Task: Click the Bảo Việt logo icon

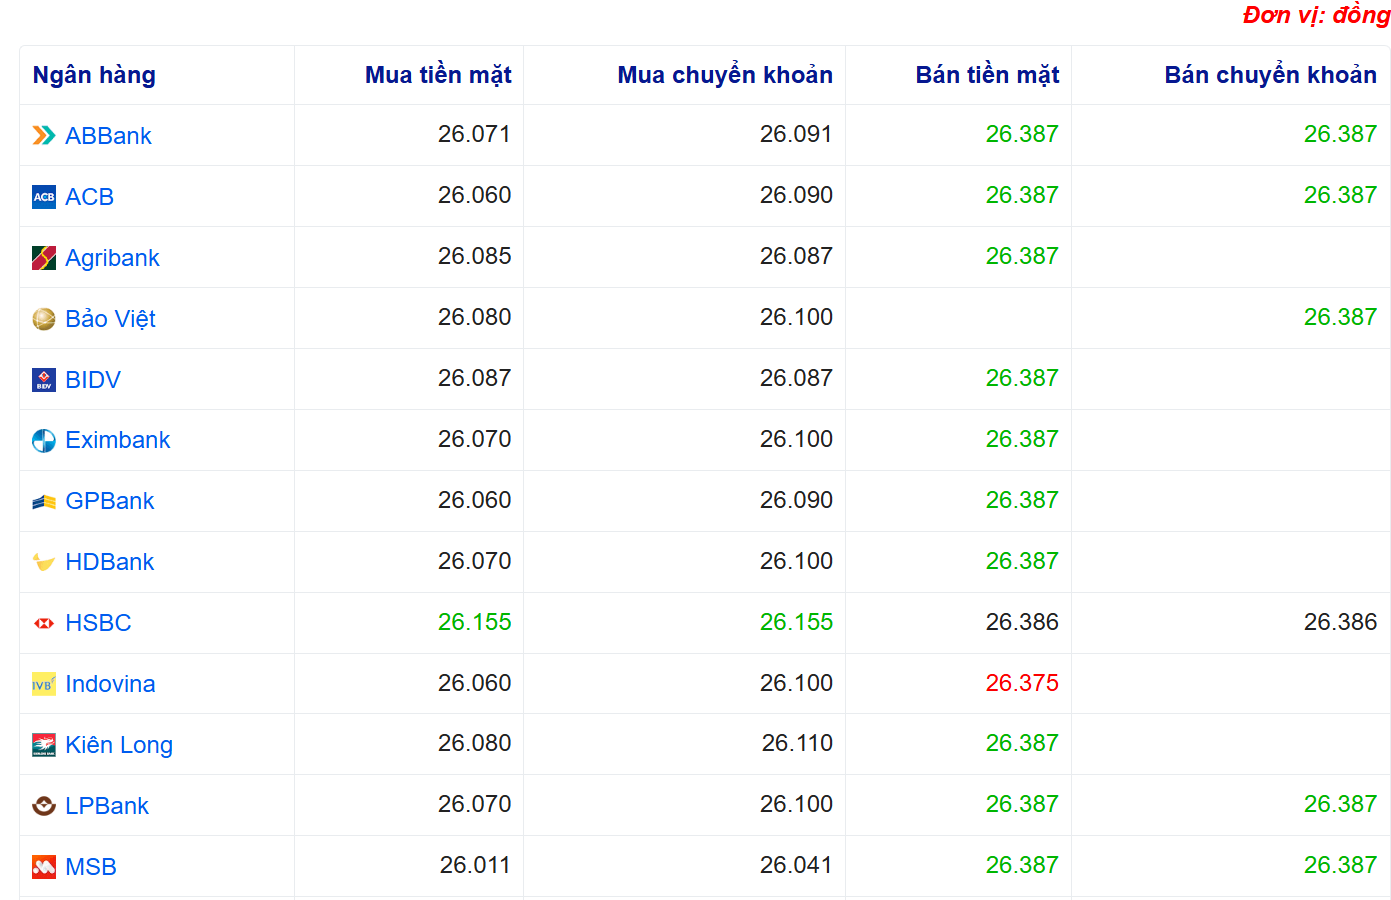Action: coord(43,319)
